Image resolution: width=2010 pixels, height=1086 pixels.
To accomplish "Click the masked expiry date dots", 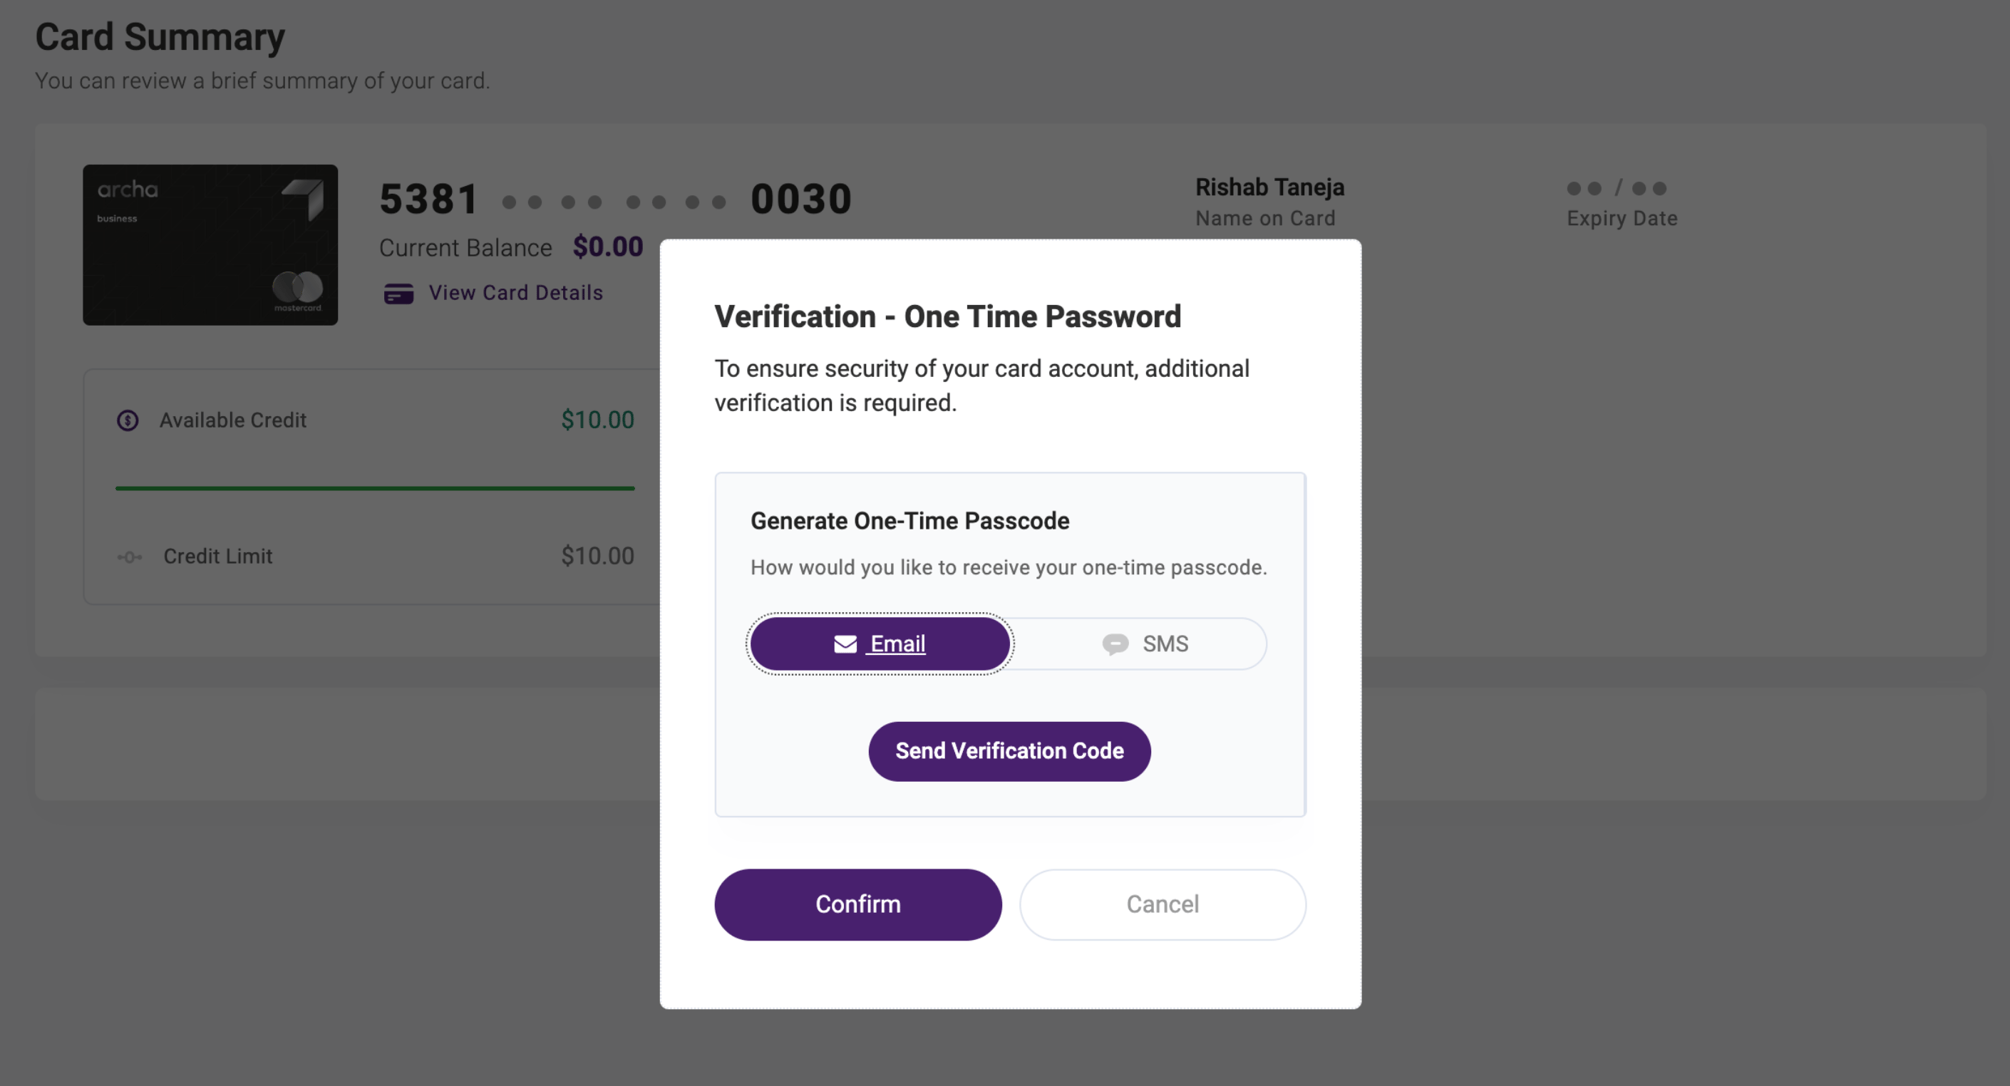I will pyautogui.click(x=1616, y=188).
